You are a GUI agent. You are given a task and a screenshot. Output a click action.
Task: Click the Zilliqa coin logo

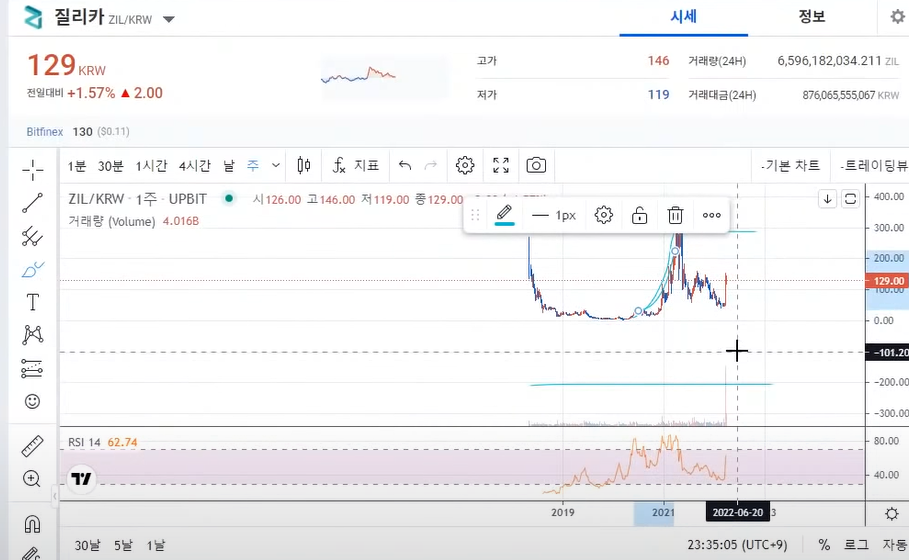[x=33, y=17]
